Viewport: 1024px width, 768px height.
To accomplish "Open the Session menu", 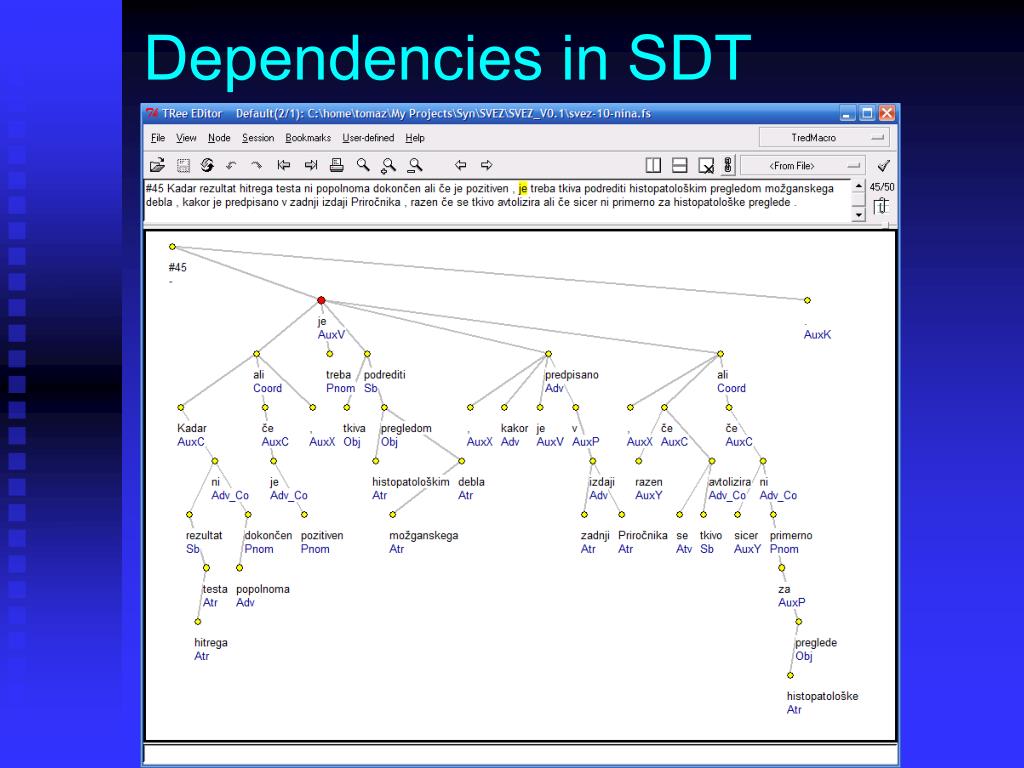I will coord(258,138).
